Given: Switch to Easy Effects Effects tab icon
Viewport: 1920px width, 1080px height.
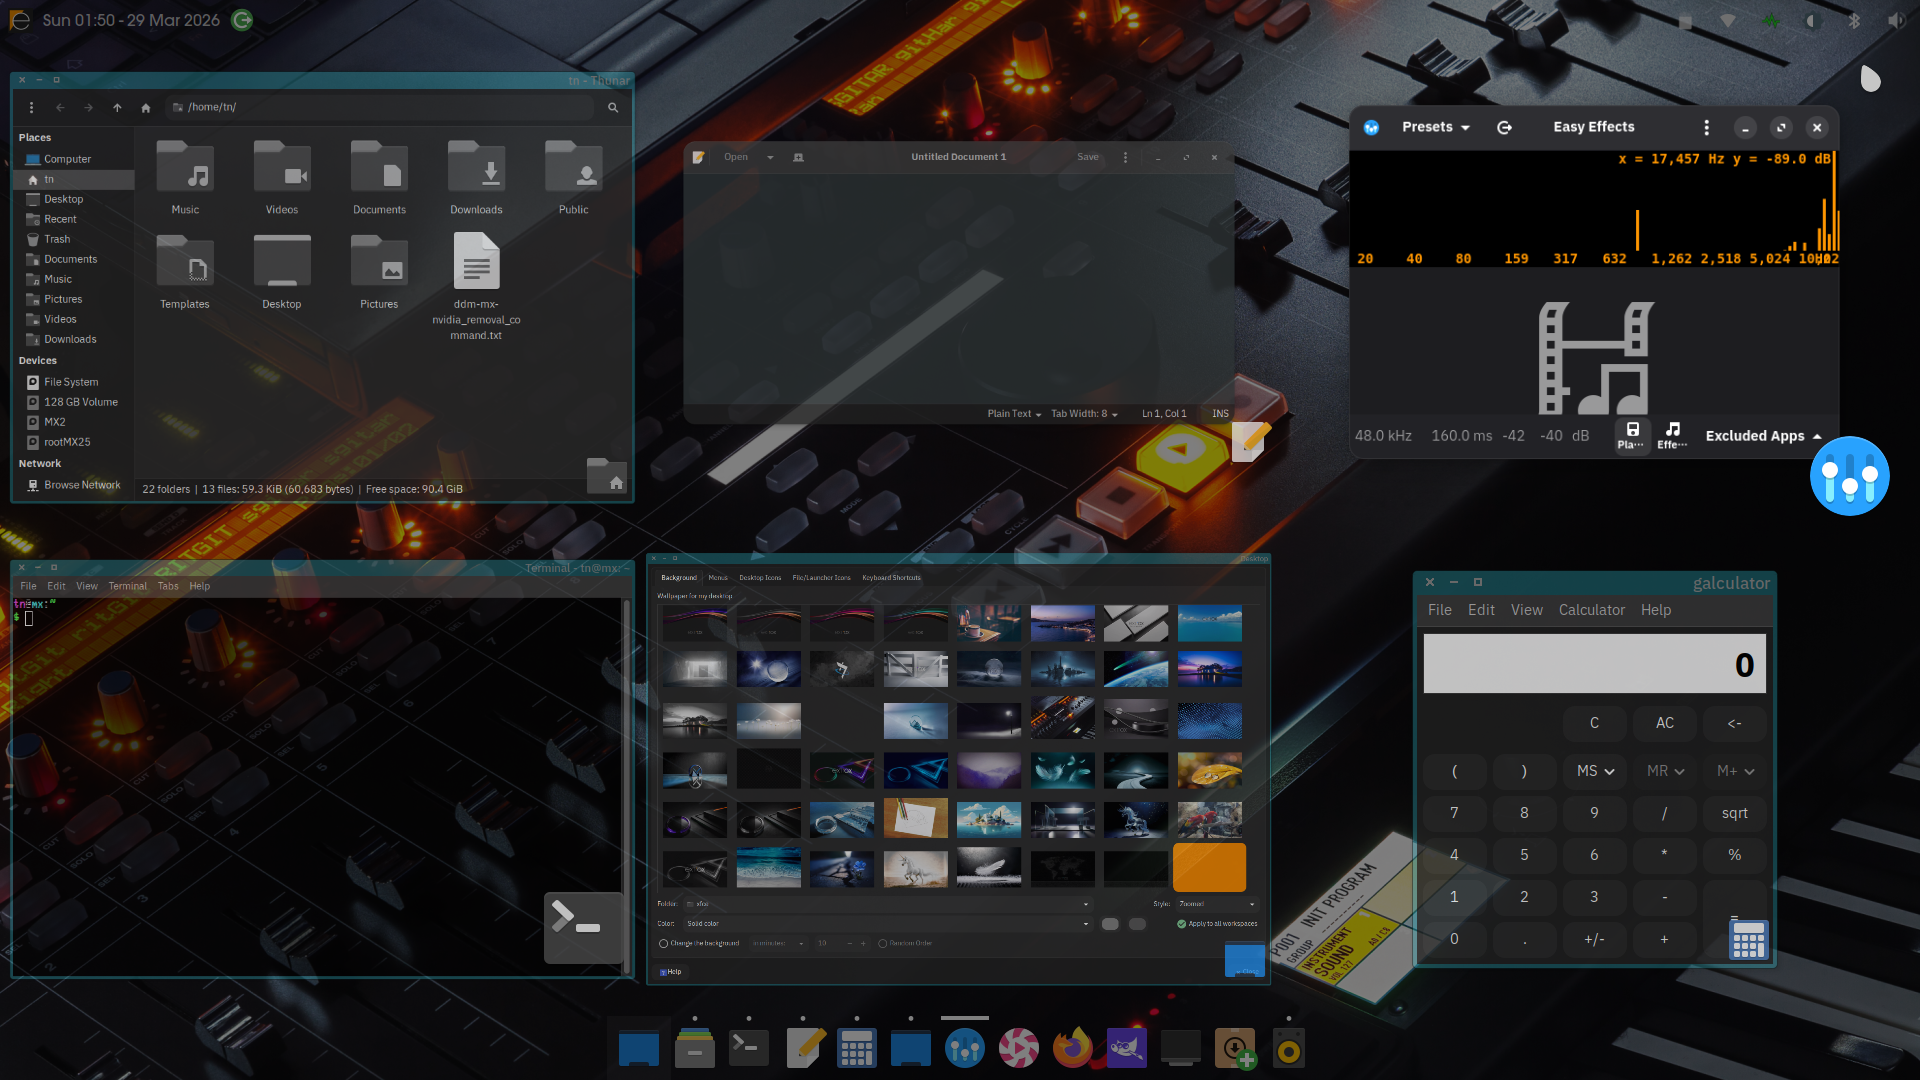Looking at the screenshot, I should 1672,435.
